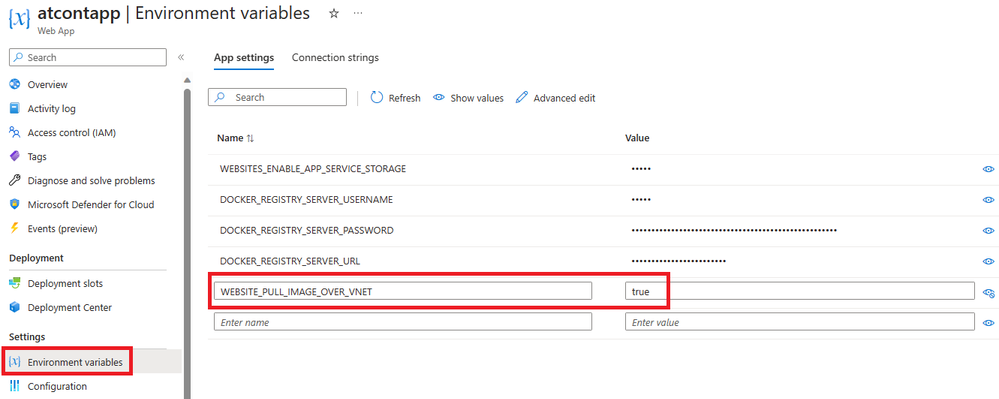This screenshot has height=399, width=999.
Task: Click the Value column header
Action: click(x=637, y=138)
